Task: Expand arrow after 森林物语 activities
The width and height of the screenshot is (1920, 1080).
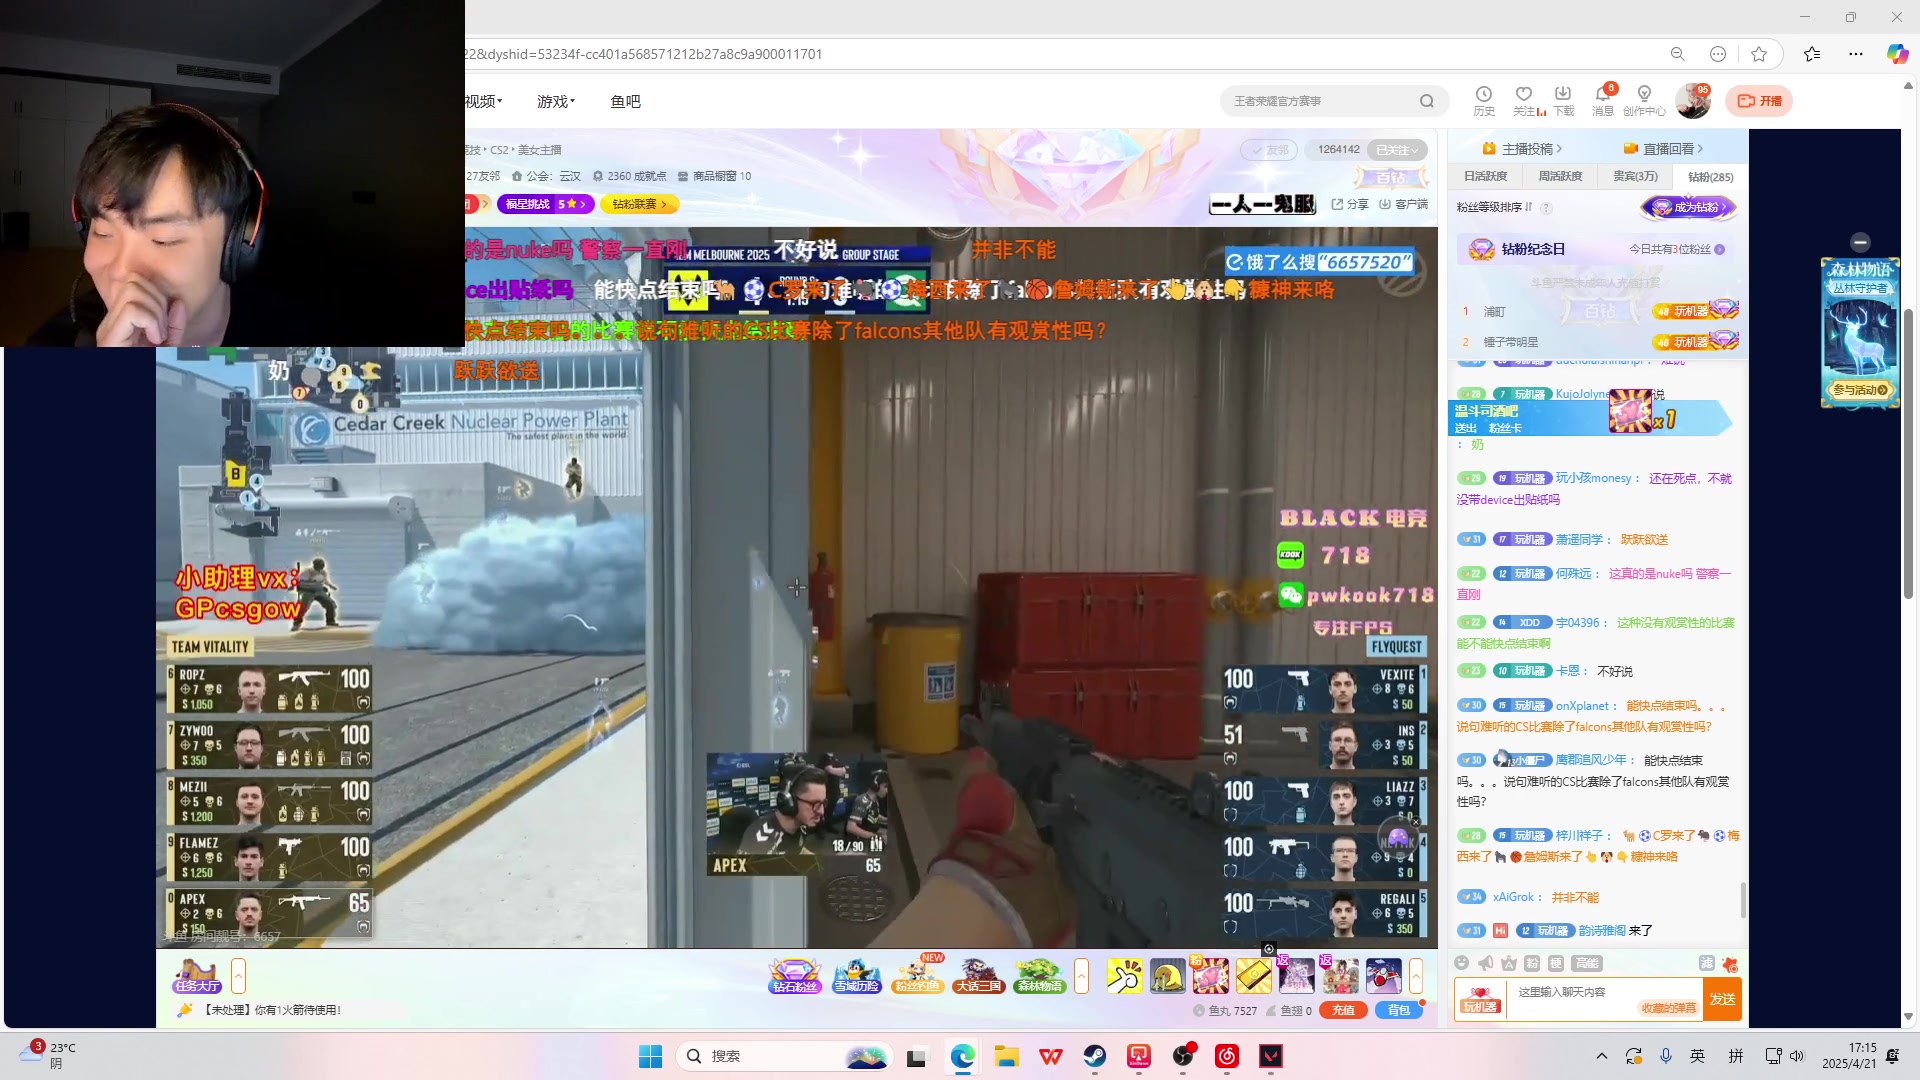Action: [1081, 975]
